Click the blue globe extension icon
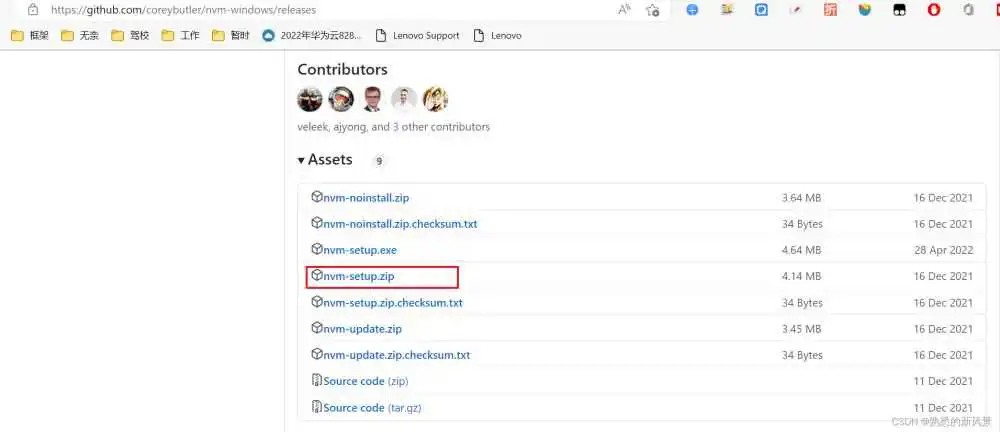The height and width of the screenshot is (432, 1000). [x=692, y=10]
